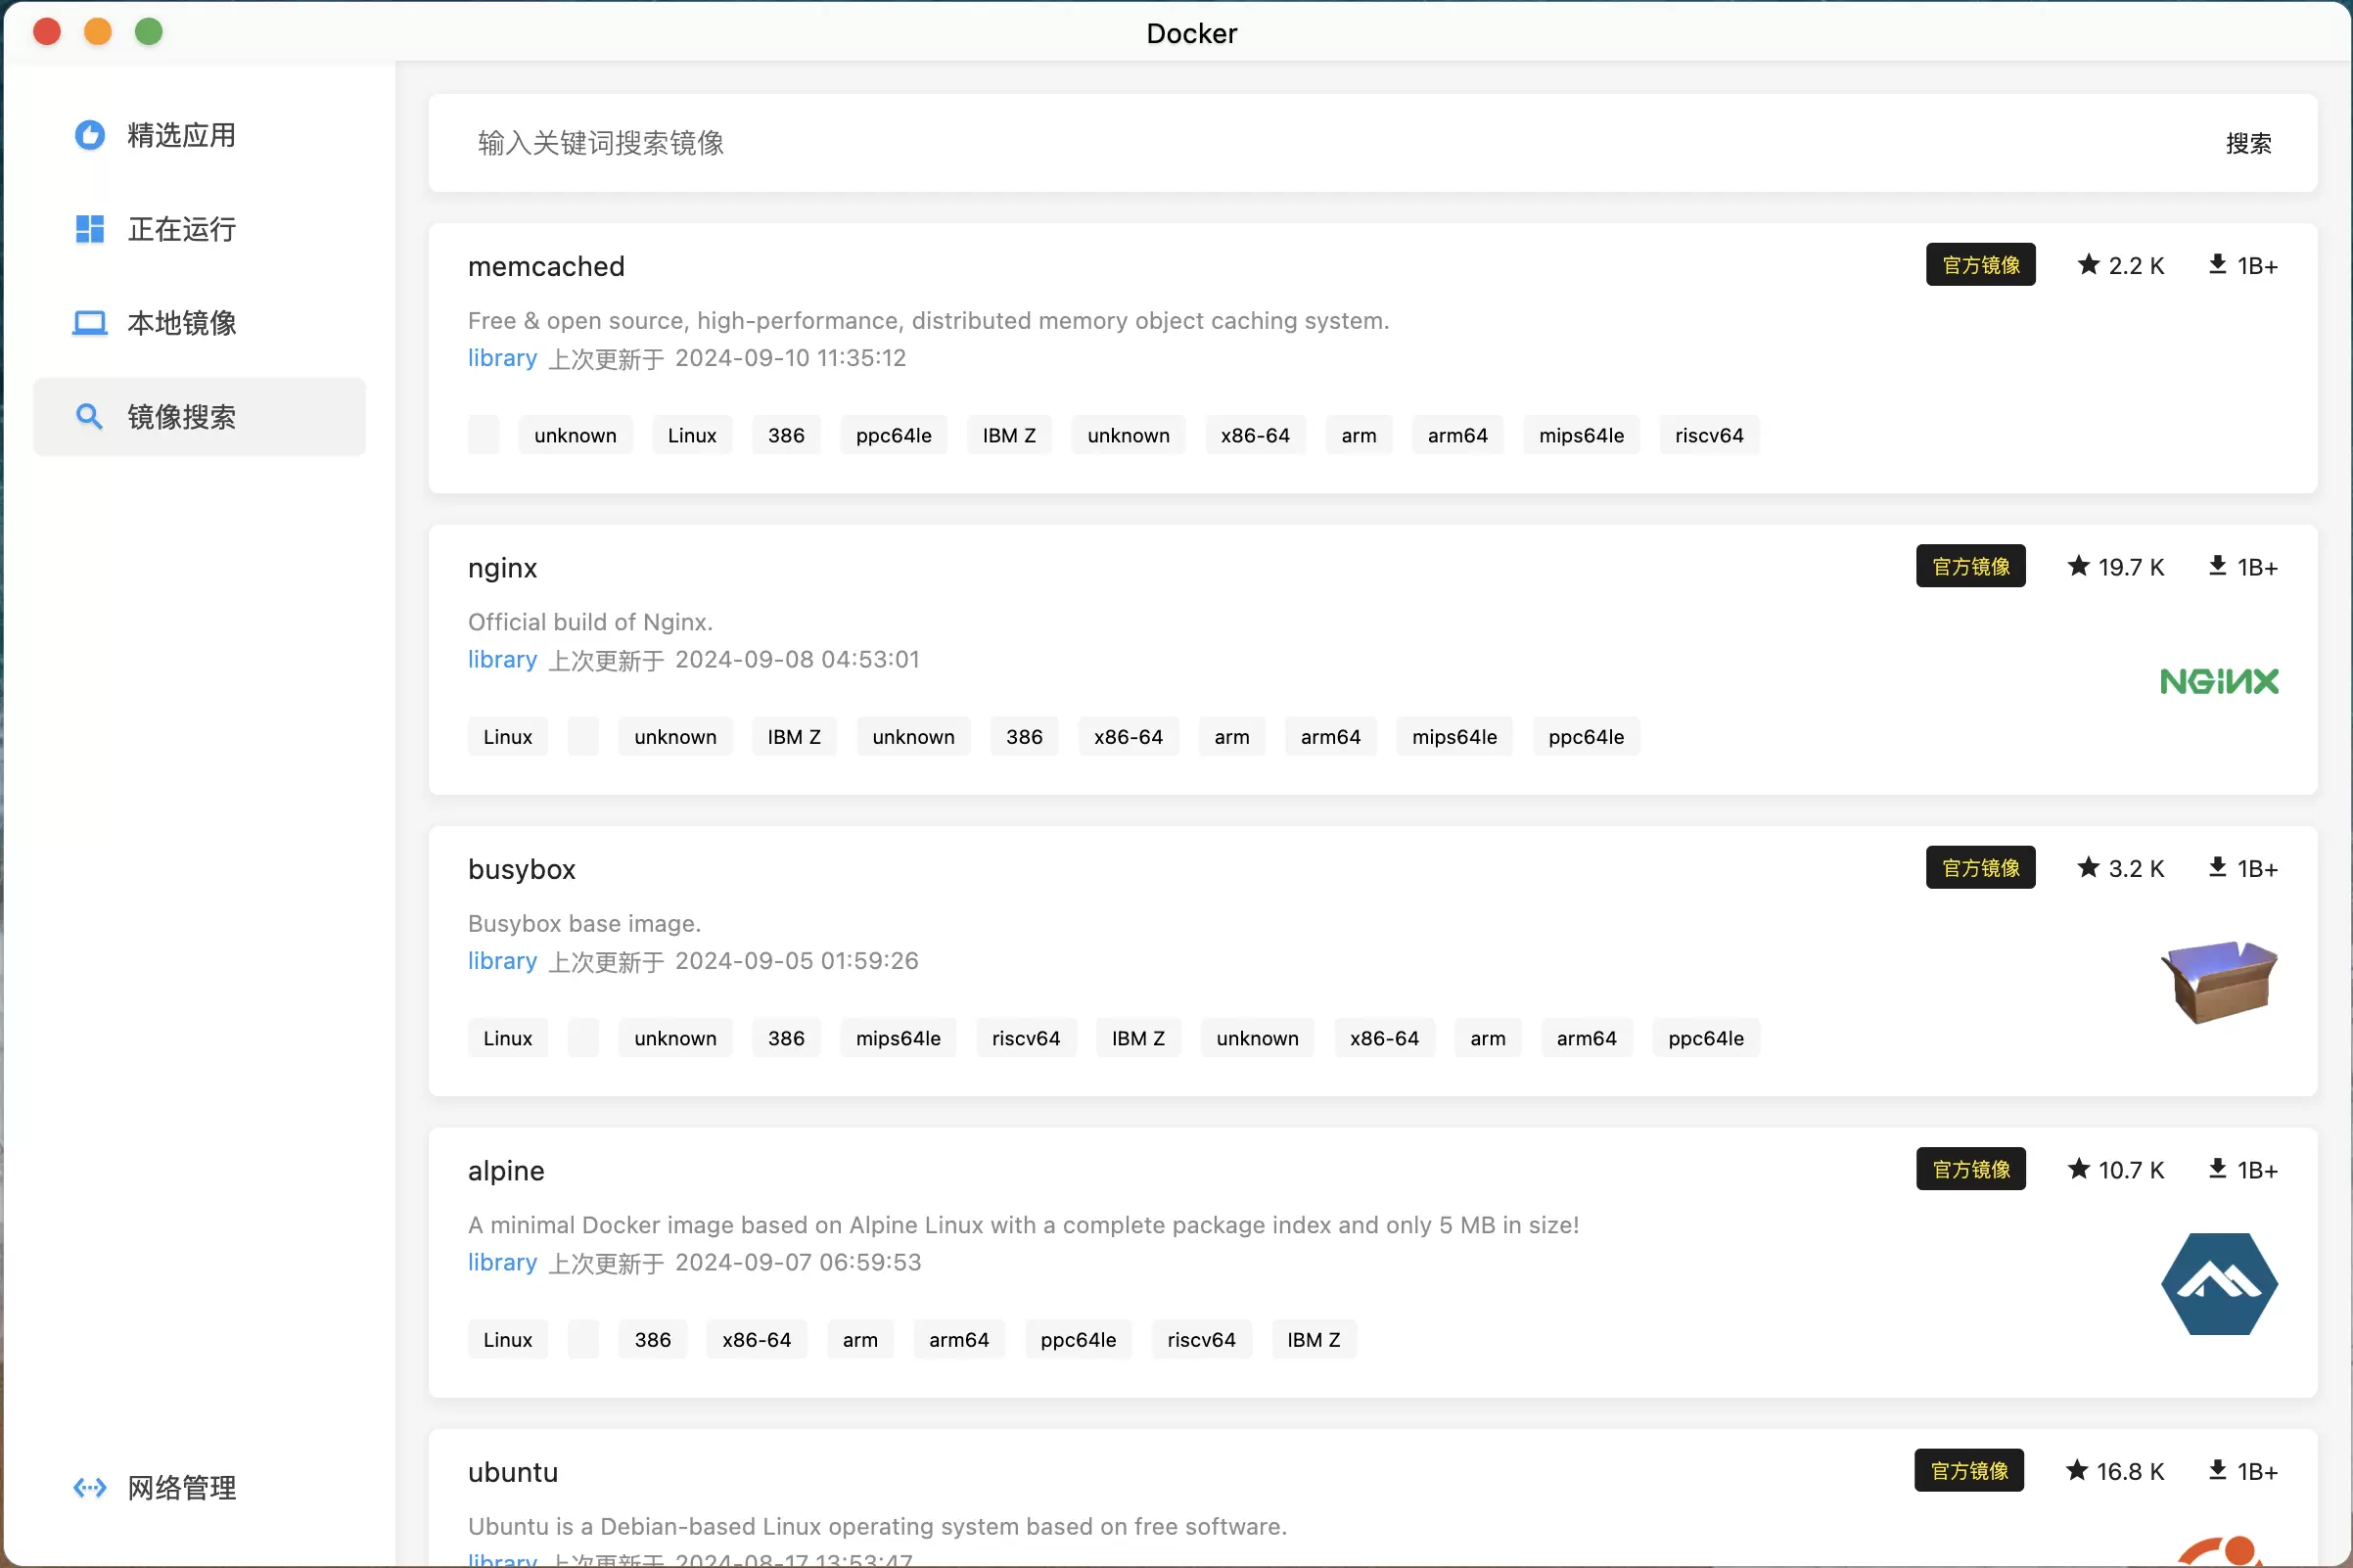Click the memcached description text
The width and height of the screenshot is (2353, 1568).
tap(928, 321)
